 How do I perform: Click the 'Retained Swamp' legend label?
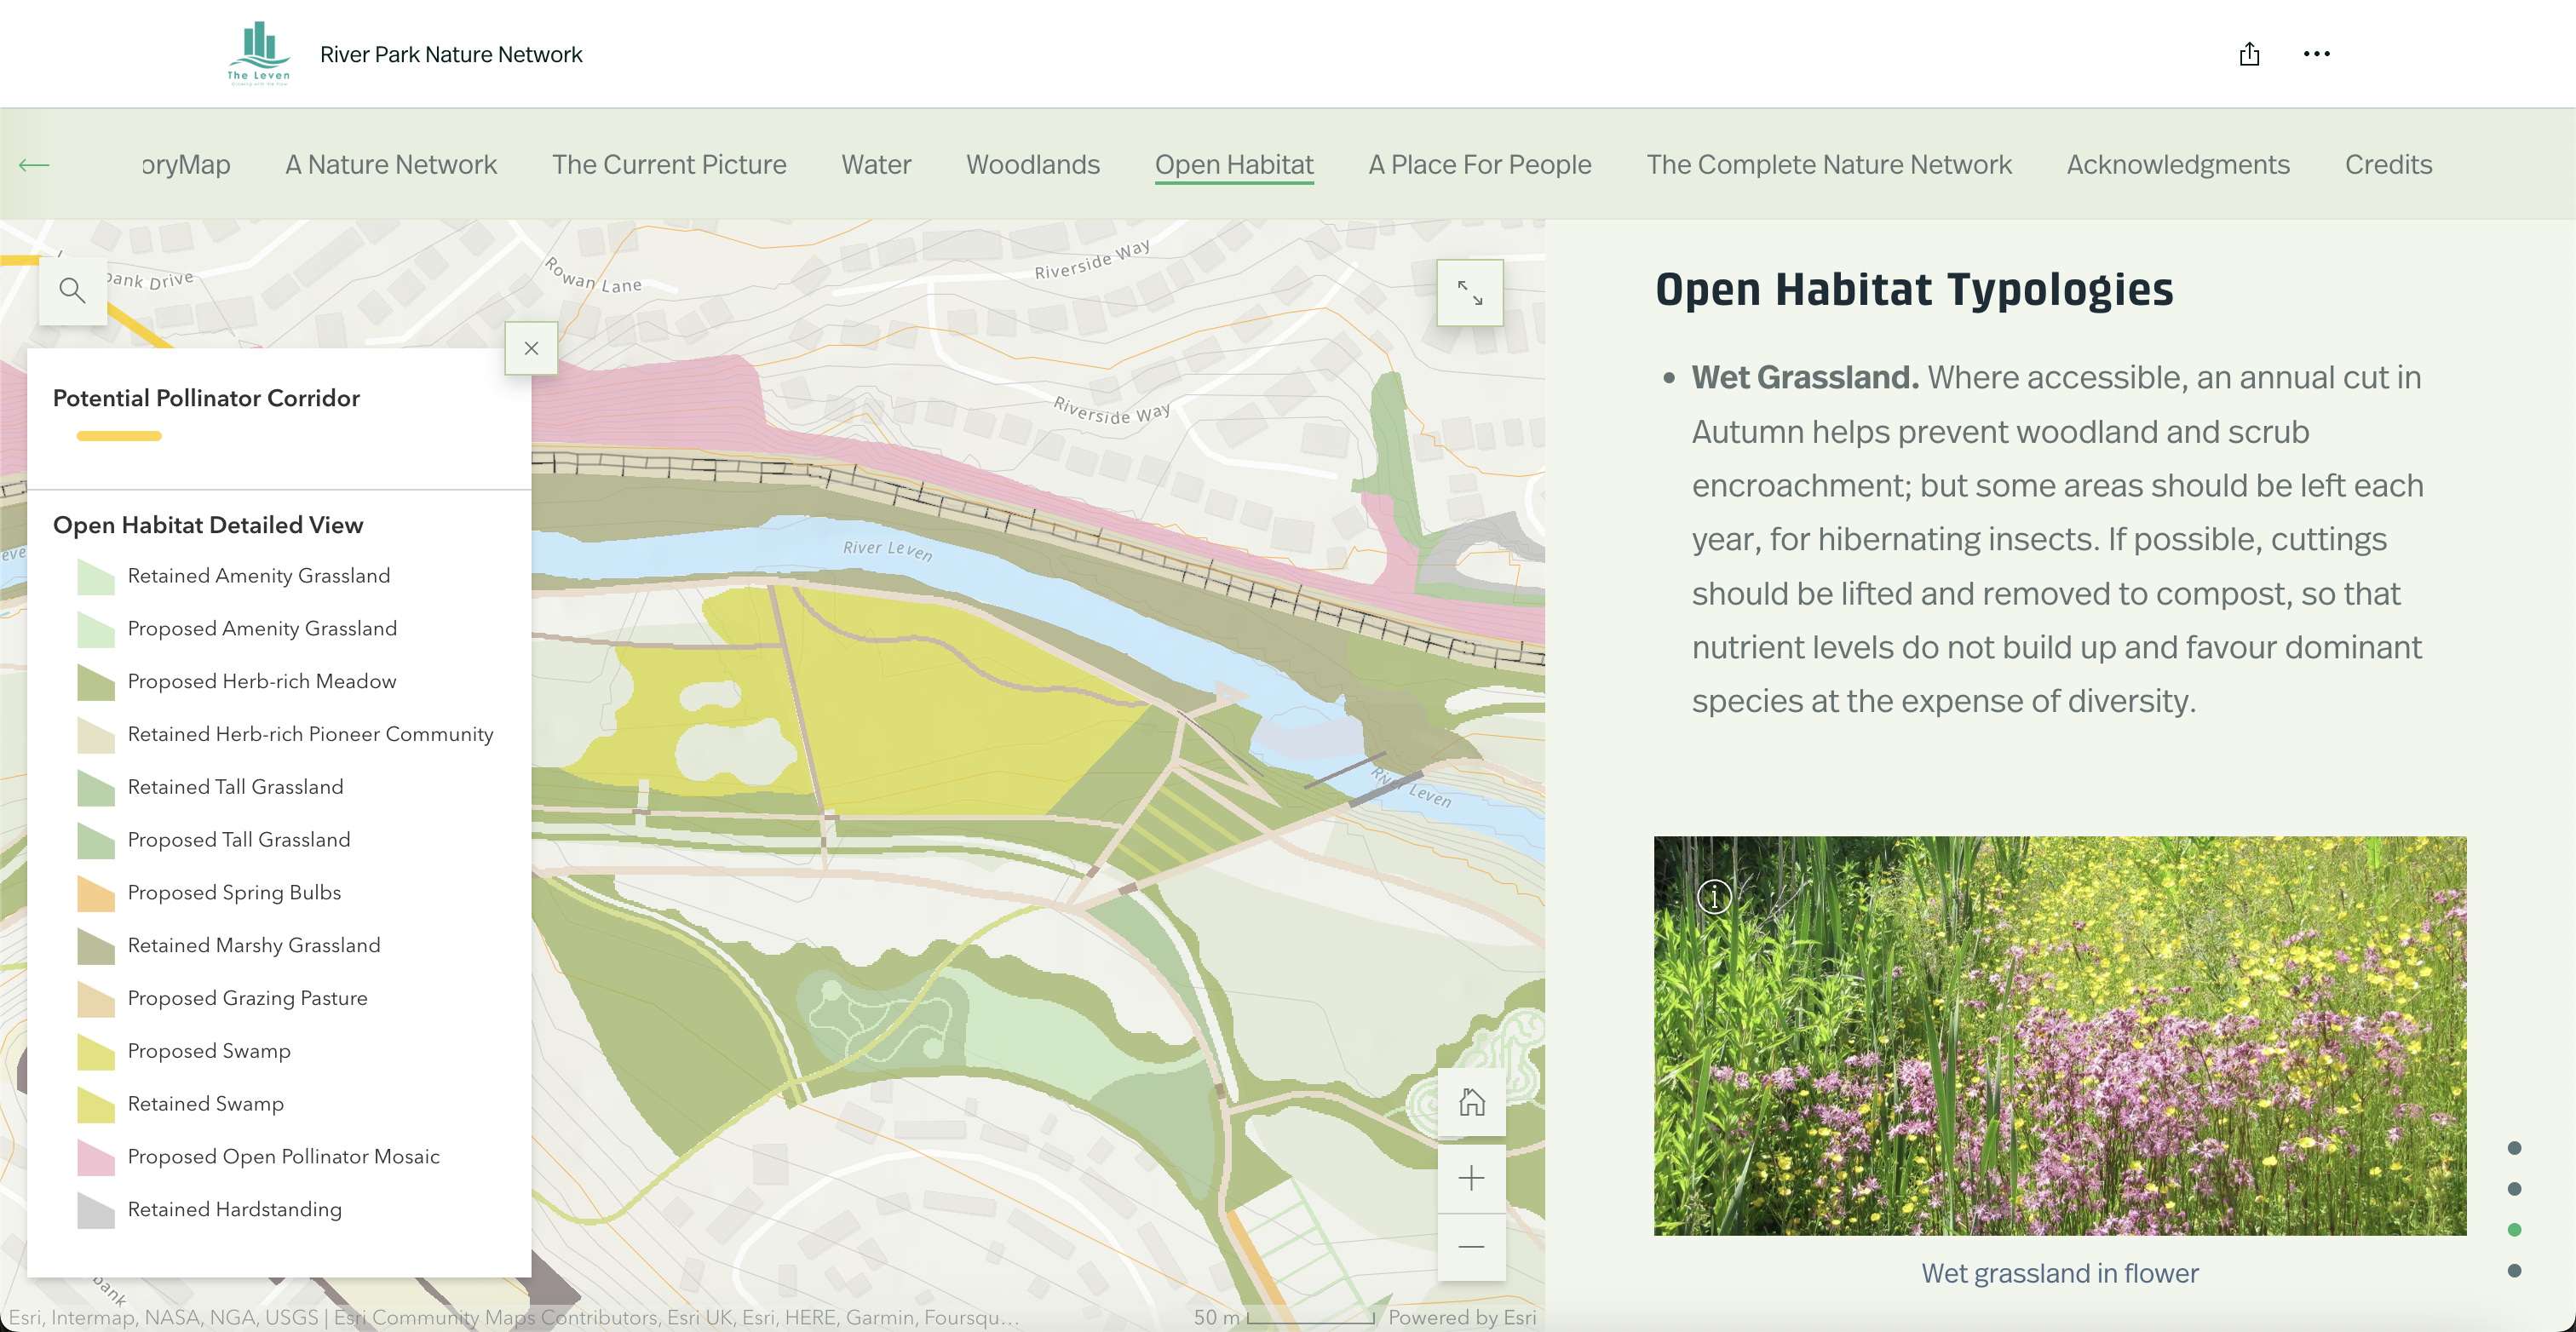(205, 1104)
